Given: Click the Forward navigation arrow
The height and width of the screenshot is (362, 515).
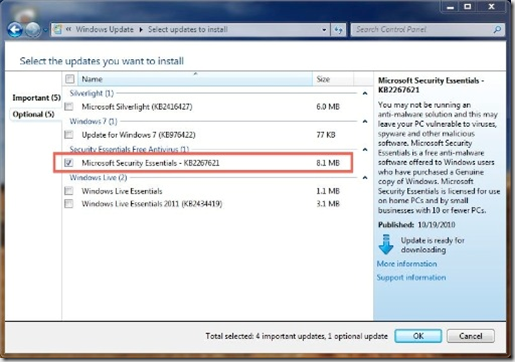Looking at the screenshot, I should (33, 30).
